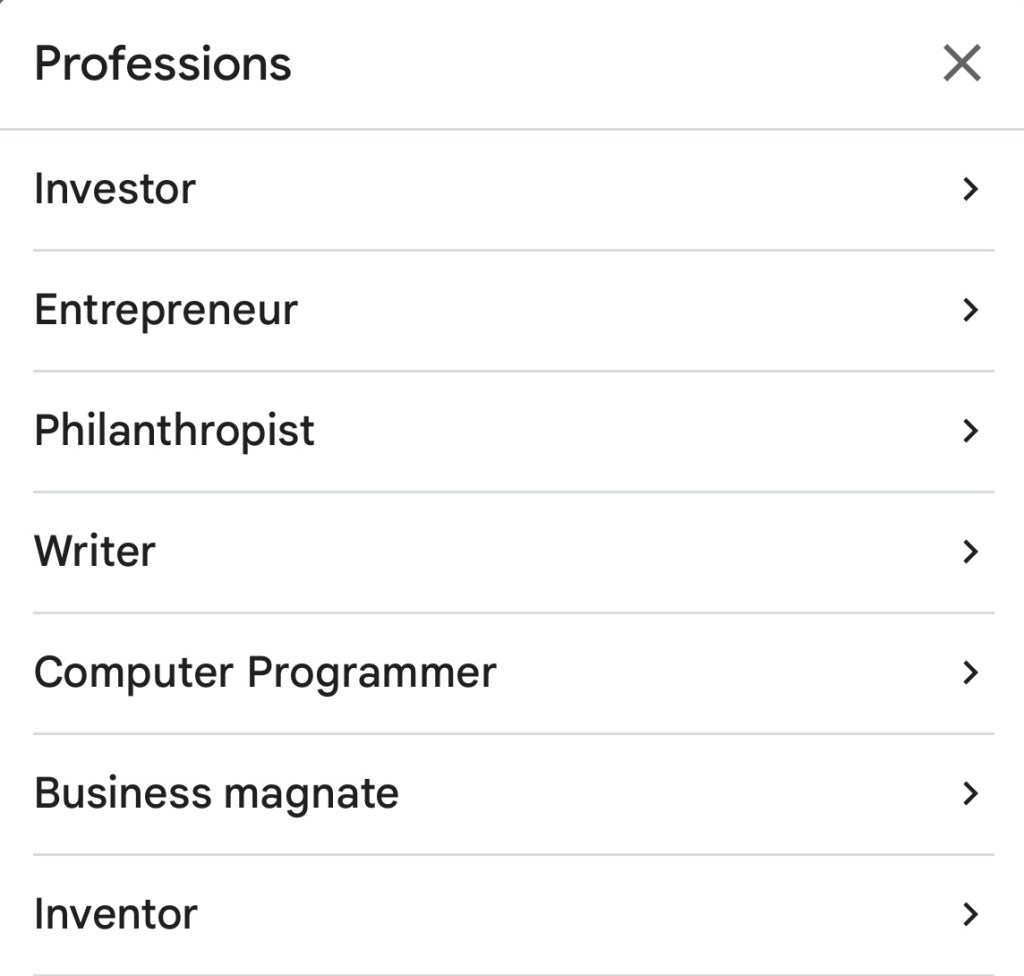This screenshot has height=976, width=1024.
Task: Click the header divider below Professions title
Action: (512, 129)
